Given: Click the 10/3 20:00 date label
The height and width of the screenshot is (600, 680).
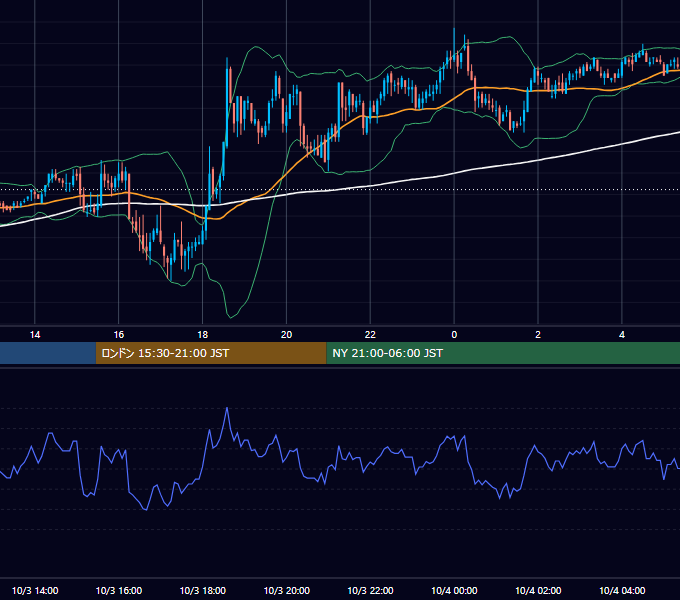Looking at the screenshot, I should point(286,590).
